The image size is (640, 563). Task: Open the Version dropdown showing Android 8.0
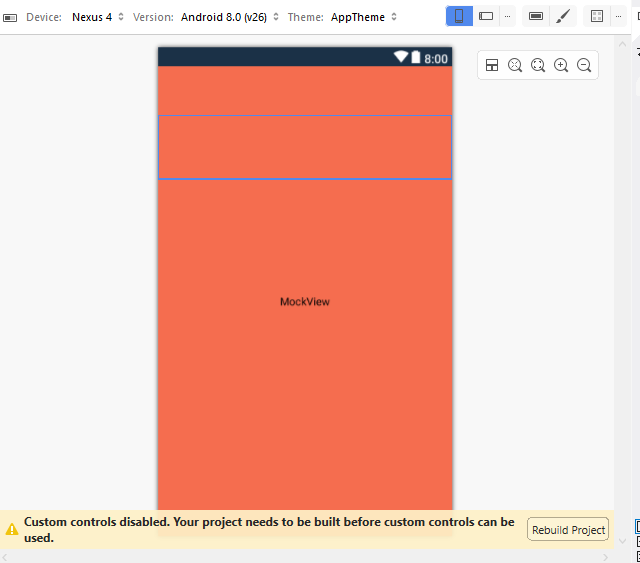point(229,17)
